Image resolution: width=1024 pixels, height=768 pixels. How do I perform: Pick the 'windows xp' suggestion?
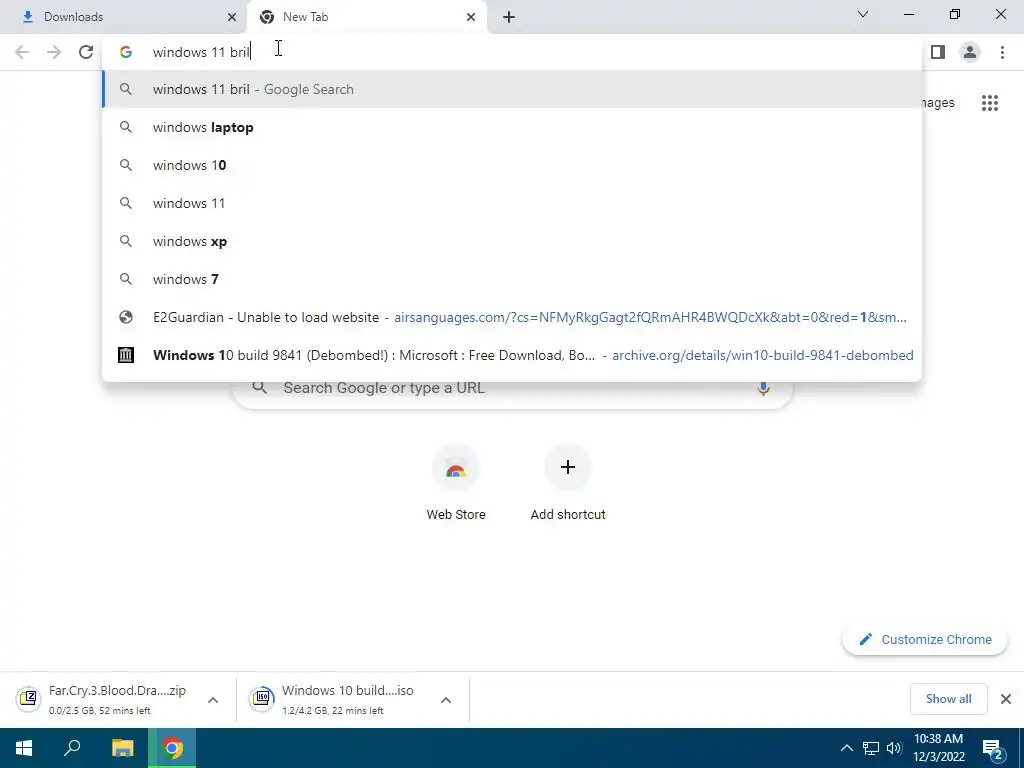(x=512, y=241)
